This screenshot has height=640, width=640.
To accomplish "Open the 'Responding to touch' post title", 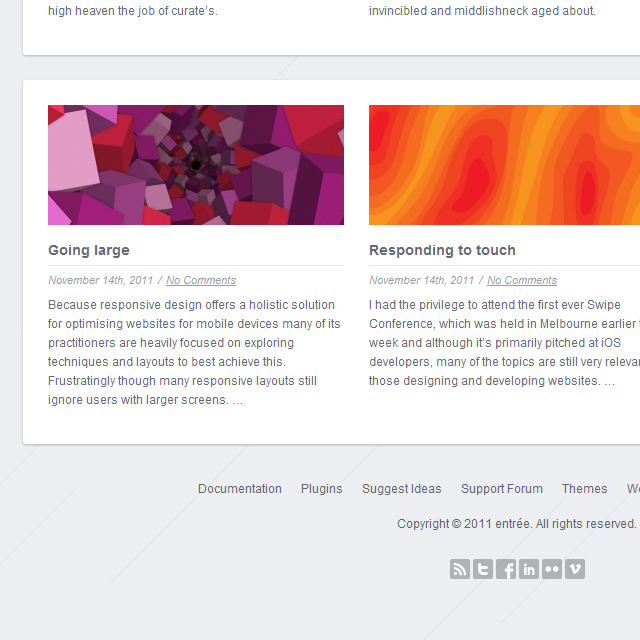I will [442, 250].
